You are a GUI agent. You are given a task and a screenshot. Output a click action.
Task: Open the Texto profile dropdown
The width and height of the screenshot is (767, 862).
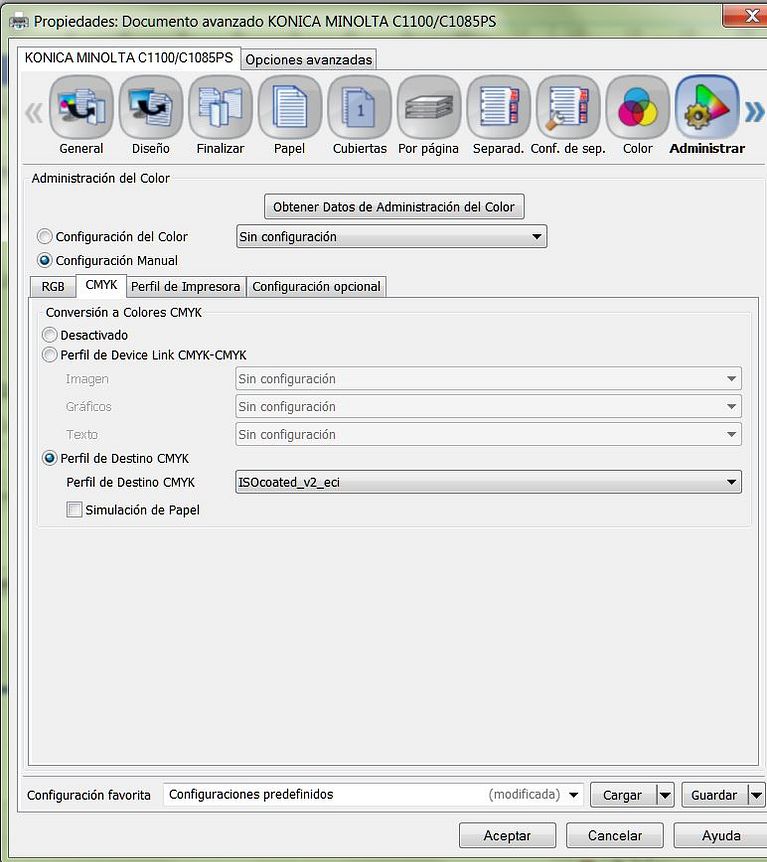click(x=488, y=434)
